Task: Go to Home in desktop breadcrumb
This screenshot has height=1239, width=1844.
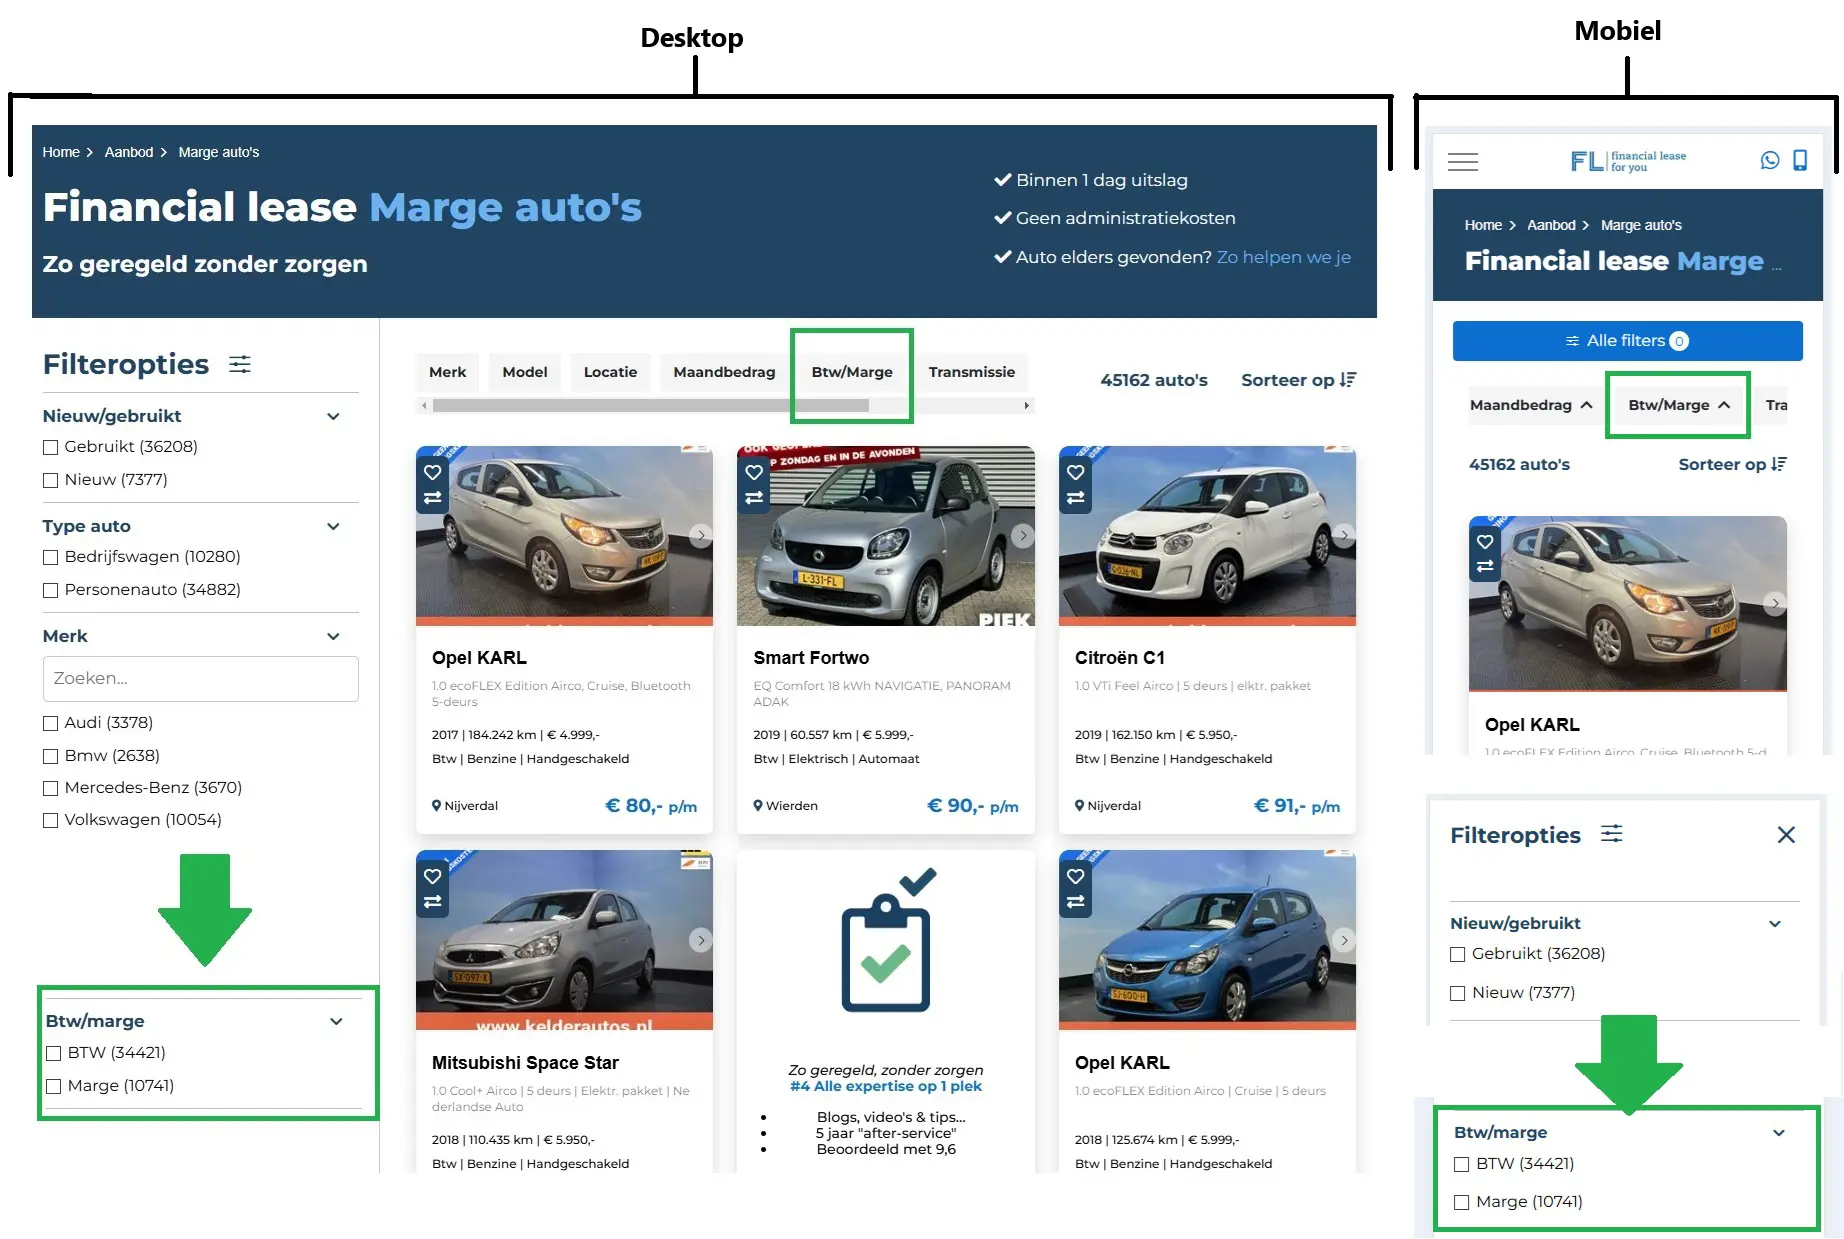Action: click(x=61, y=152)
